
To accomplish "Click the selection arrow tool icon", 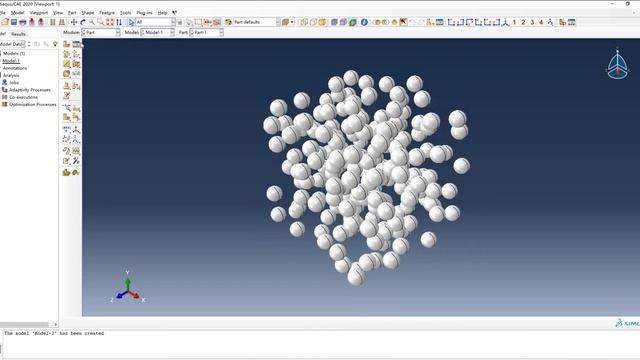I will click(131, 22).
